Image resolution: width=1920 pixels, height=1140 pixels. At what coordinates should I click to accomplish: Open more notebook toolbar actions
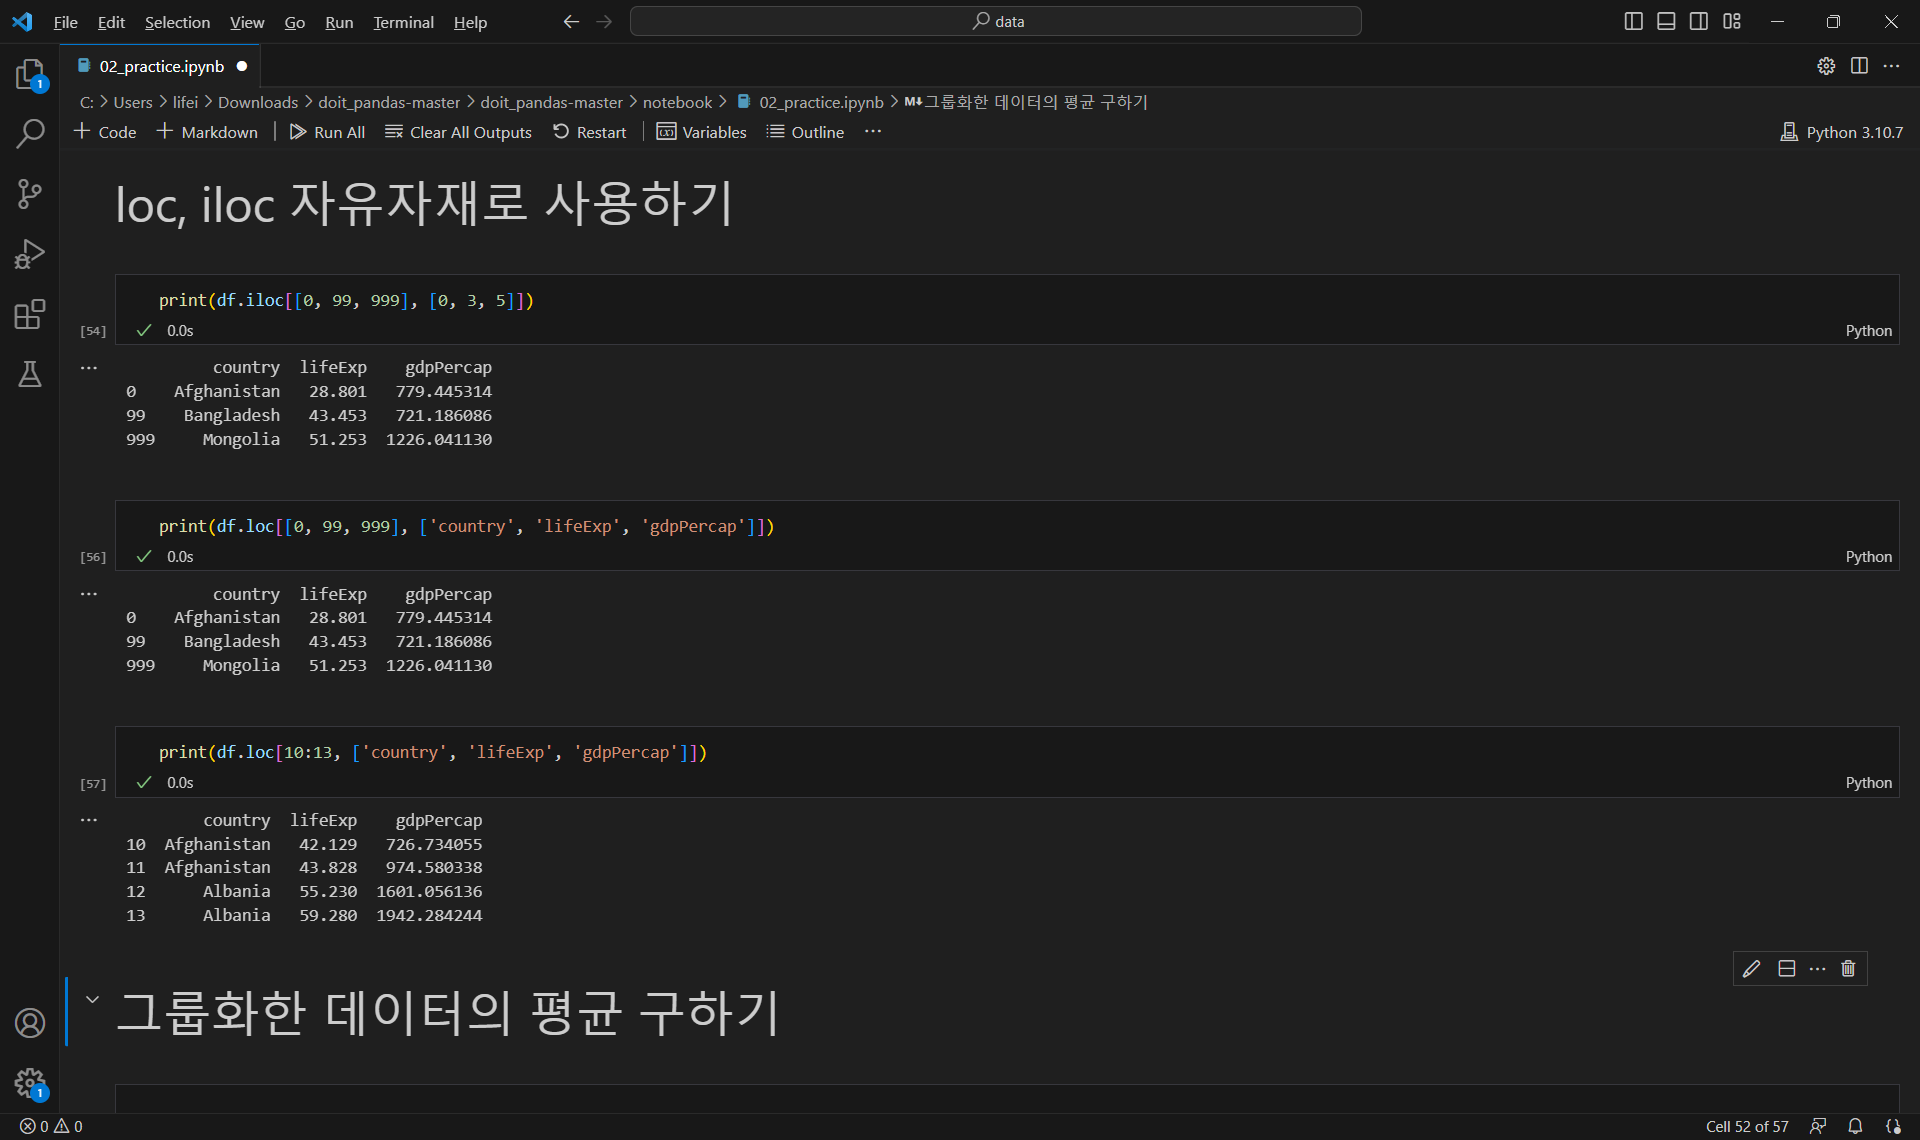point(873,132)
